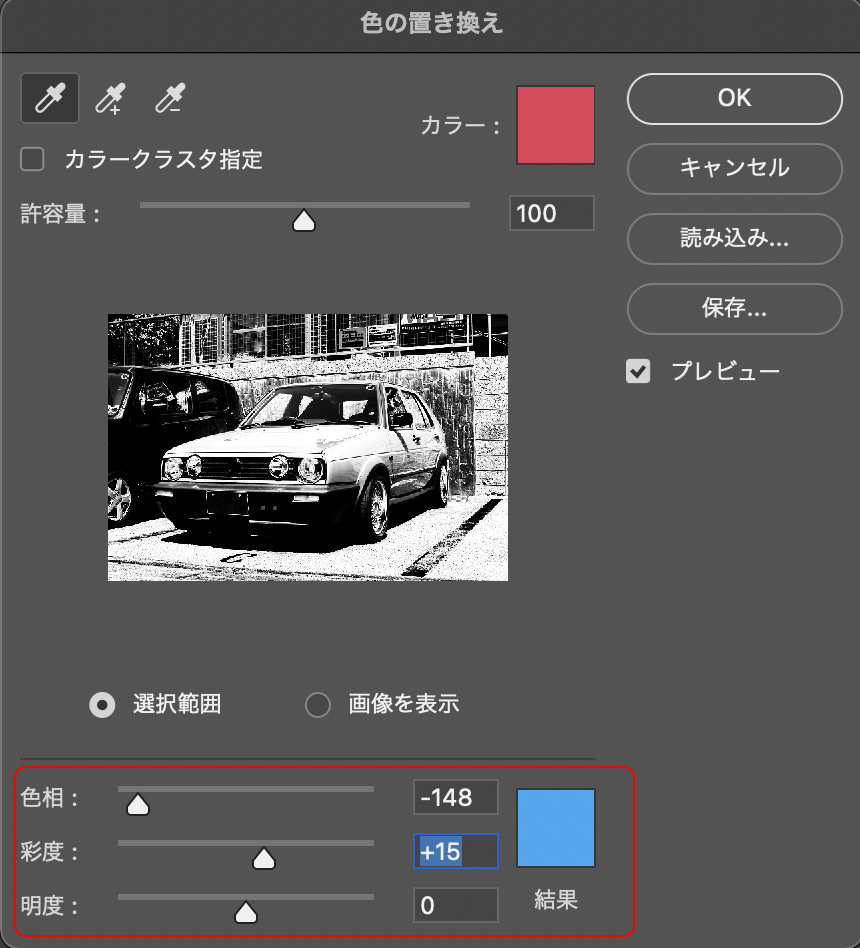This screenshot has width=860, height=948.
Task: Select the add to sample eyedropper
Action: point(109,98)
